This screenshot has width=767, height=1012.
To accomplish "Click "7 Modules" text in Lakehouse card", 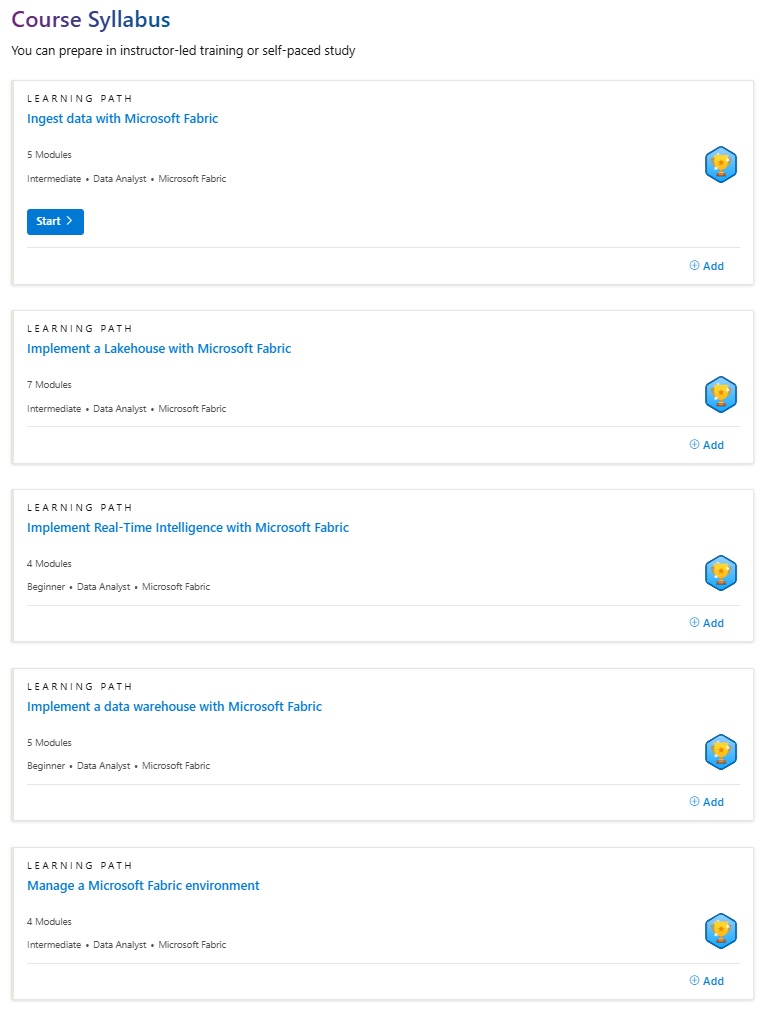I will (x=49, y=385).
